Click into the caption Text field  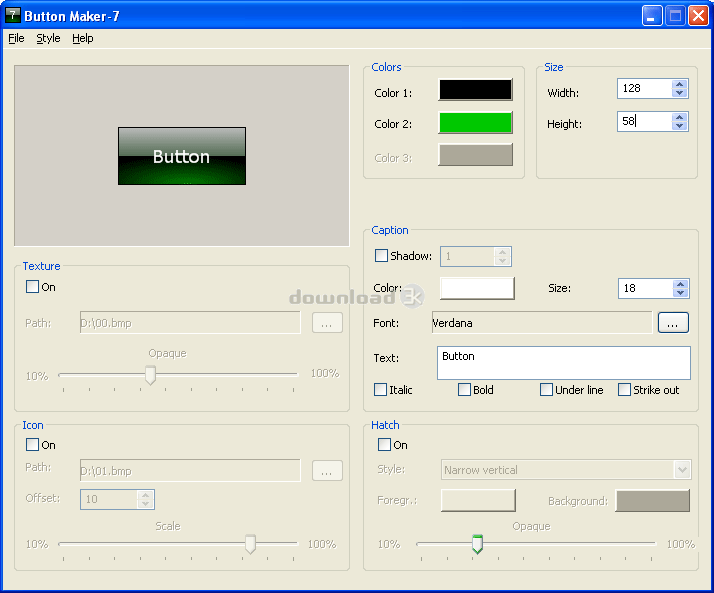point(563,362)
